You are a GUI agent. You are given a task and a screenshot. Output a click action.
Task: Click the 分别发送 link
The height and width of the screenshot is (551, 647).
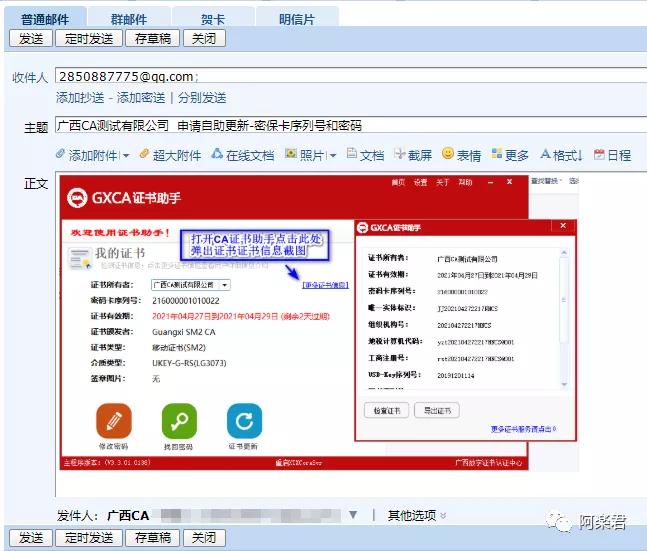point(202,98)
